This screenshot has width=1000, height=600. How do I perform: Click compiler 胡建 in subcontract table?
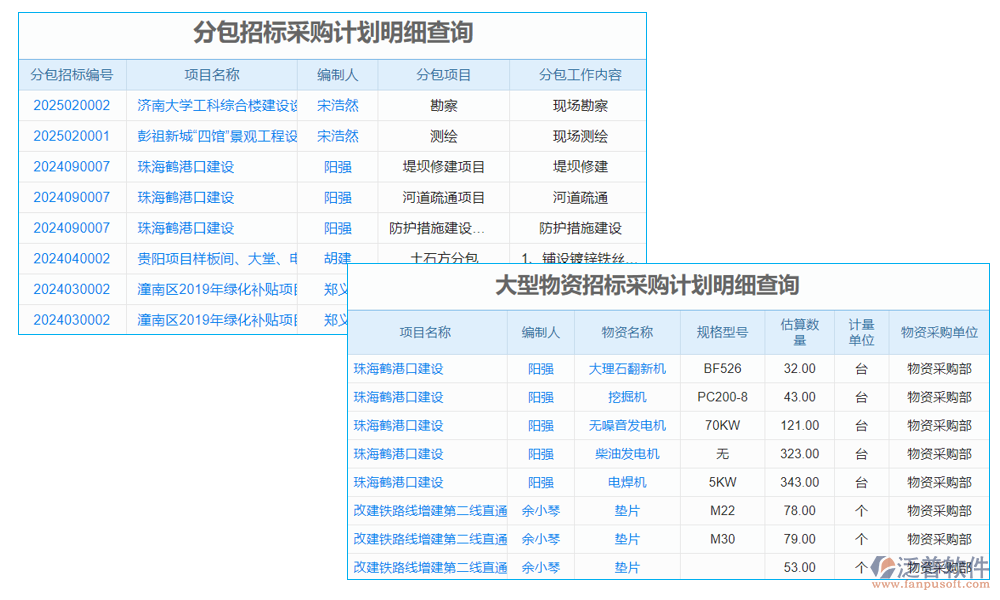click(338, 258)
